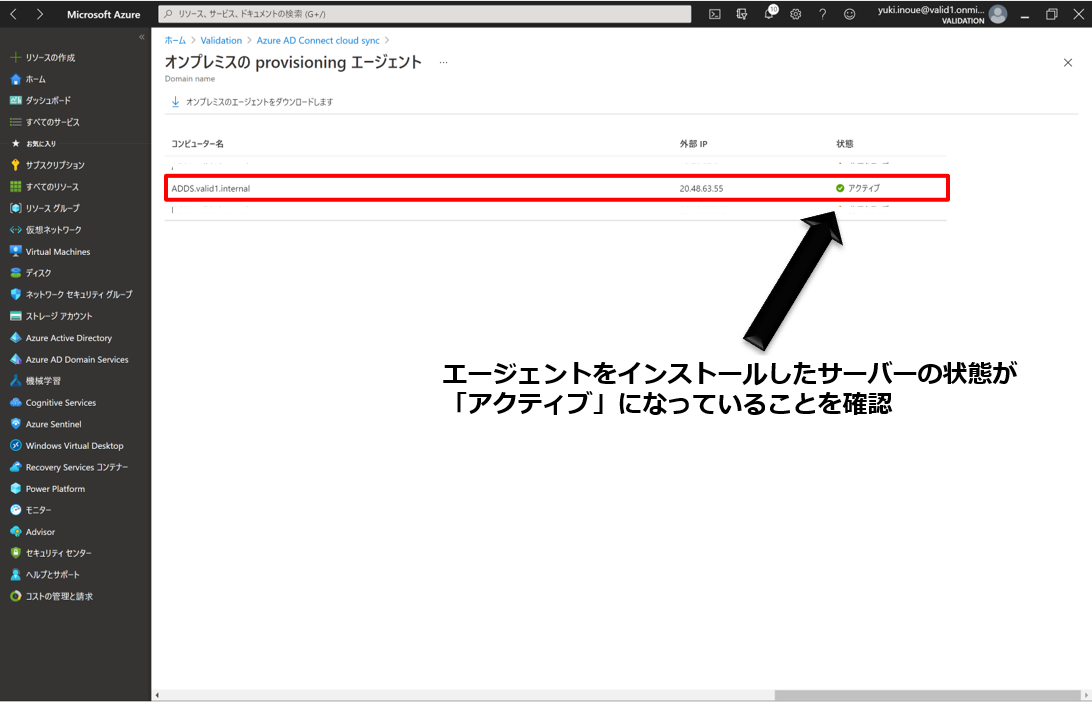
Task: Click the 状態 column header
Action: tap(845, 144)
